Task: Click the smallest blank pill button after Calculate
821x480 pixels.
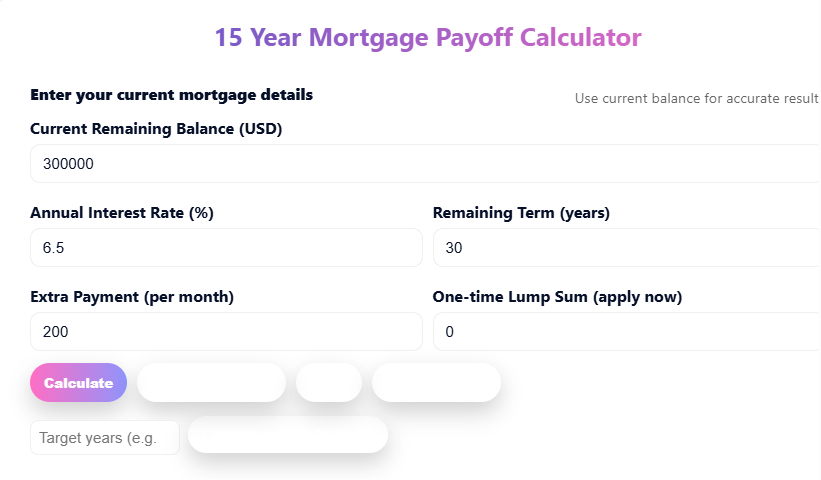Action: (x=329, y=383)
